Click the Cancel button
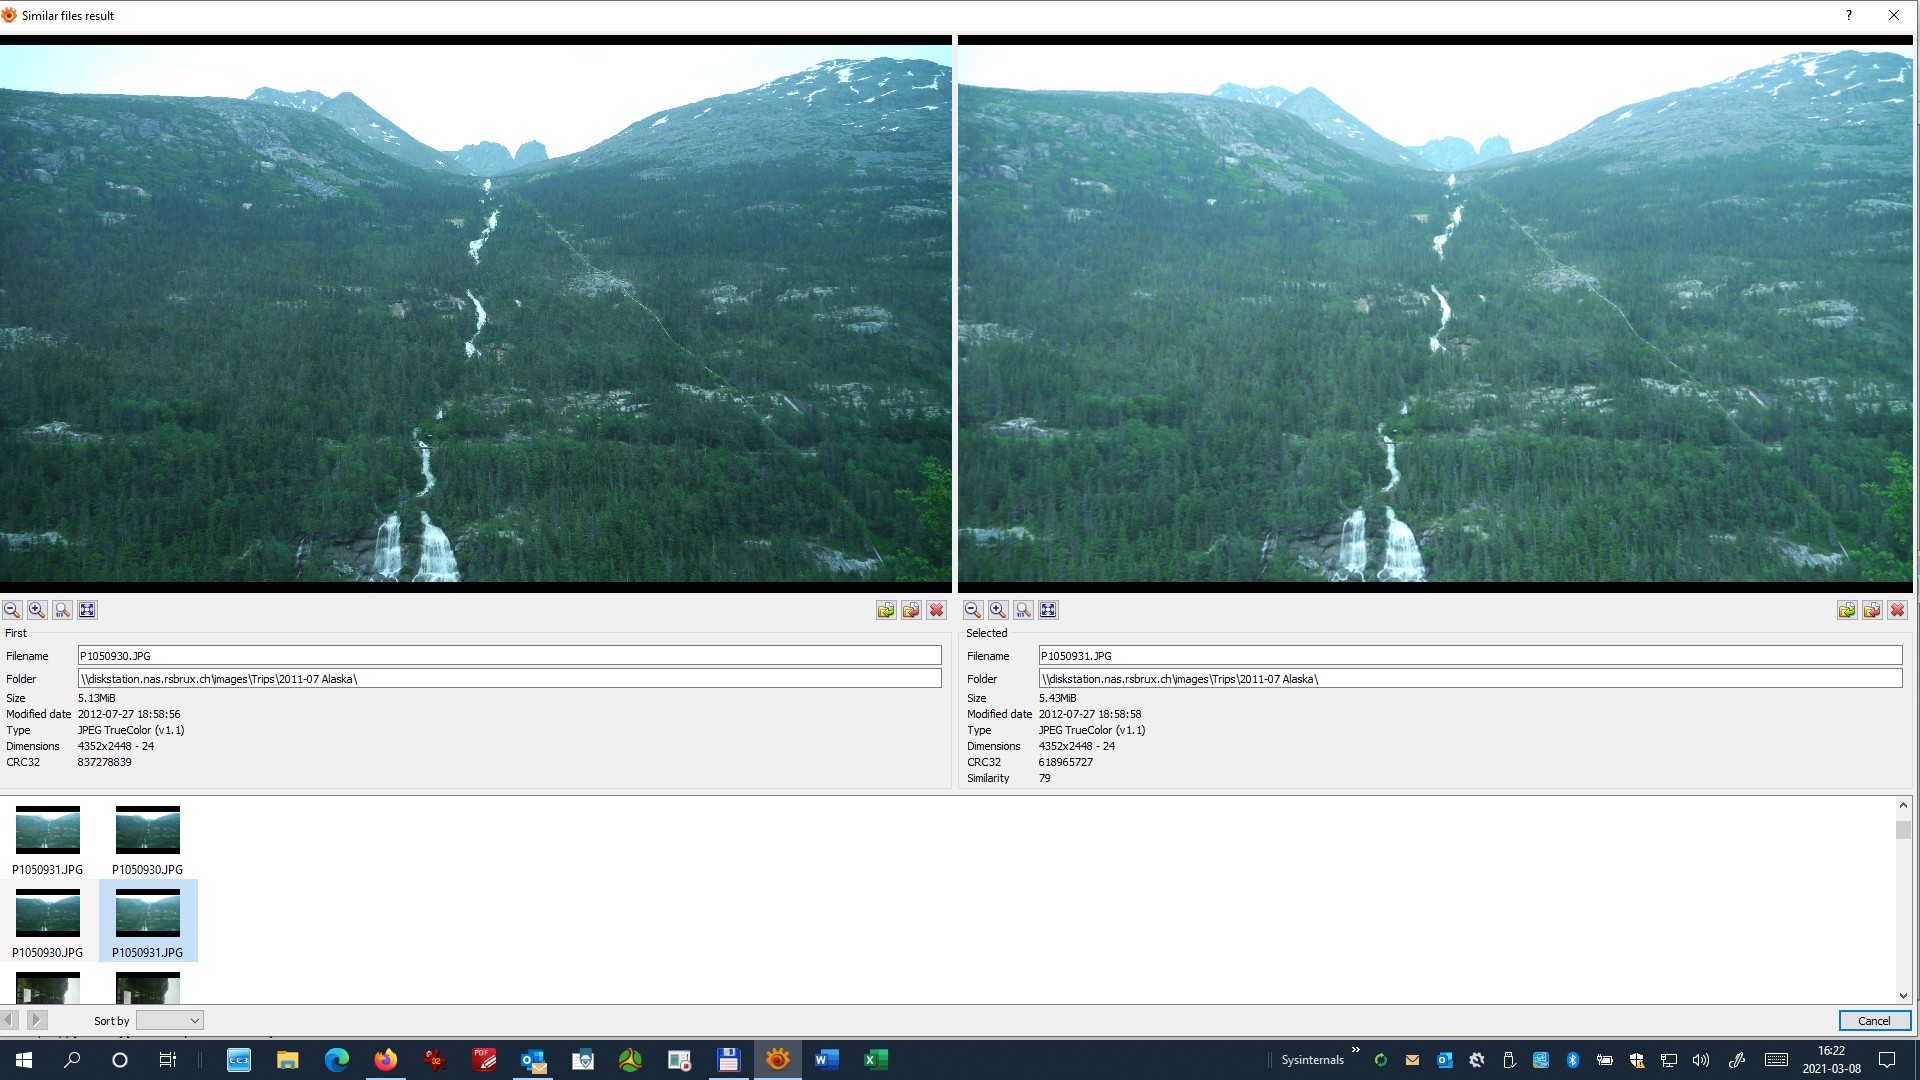The width and height of the screenshot is (1920, 1080). pyautogui.click(x=1874, y=1020)
